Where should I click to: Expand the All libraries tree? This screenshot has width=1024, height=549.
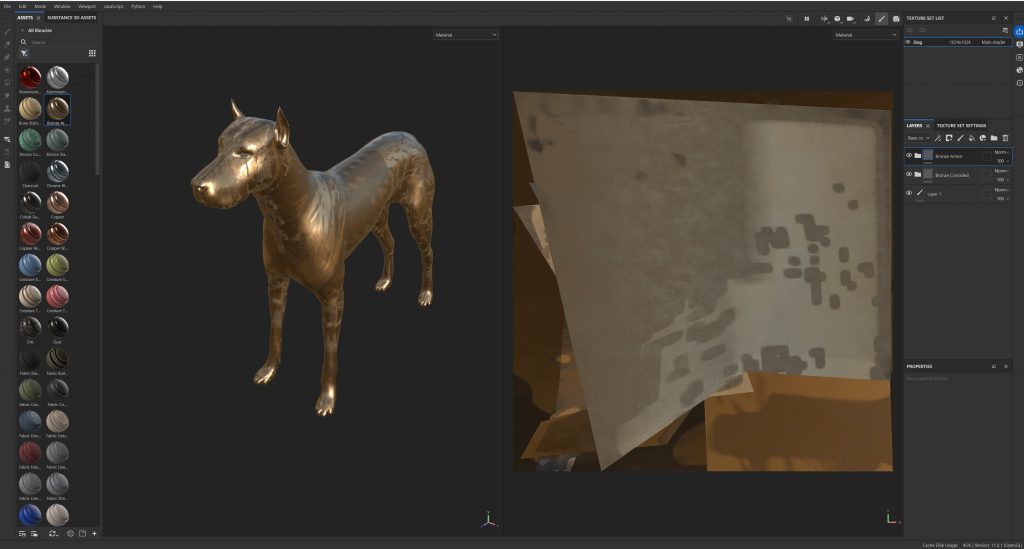point(22,30)
